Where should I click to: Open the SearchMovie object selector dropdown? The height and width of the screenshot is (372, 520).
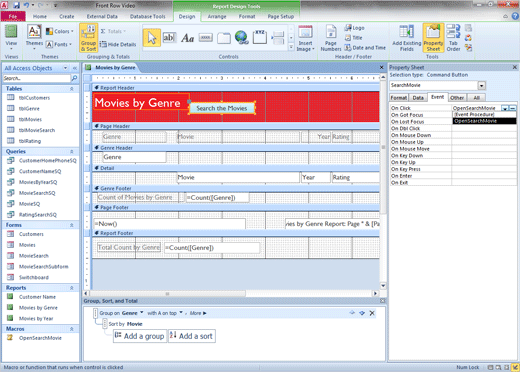pos(481,86)
